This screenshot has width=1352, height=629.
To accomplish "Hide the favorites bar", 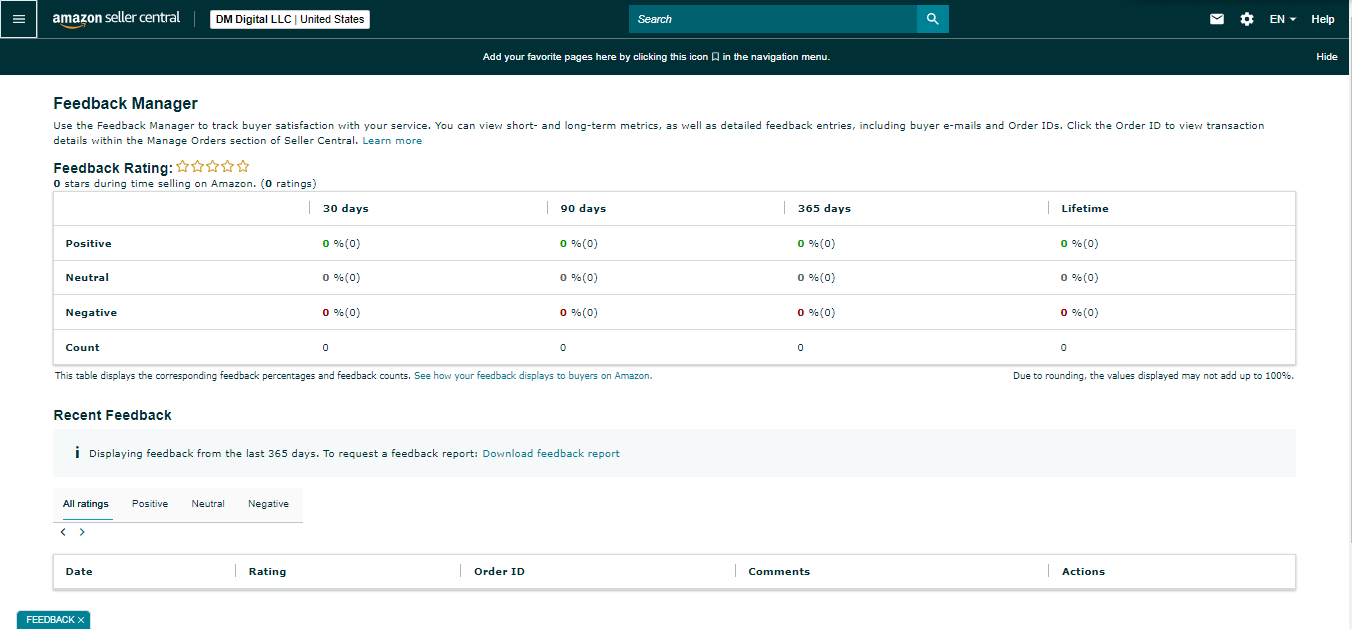I will (x=1327, y=57).
